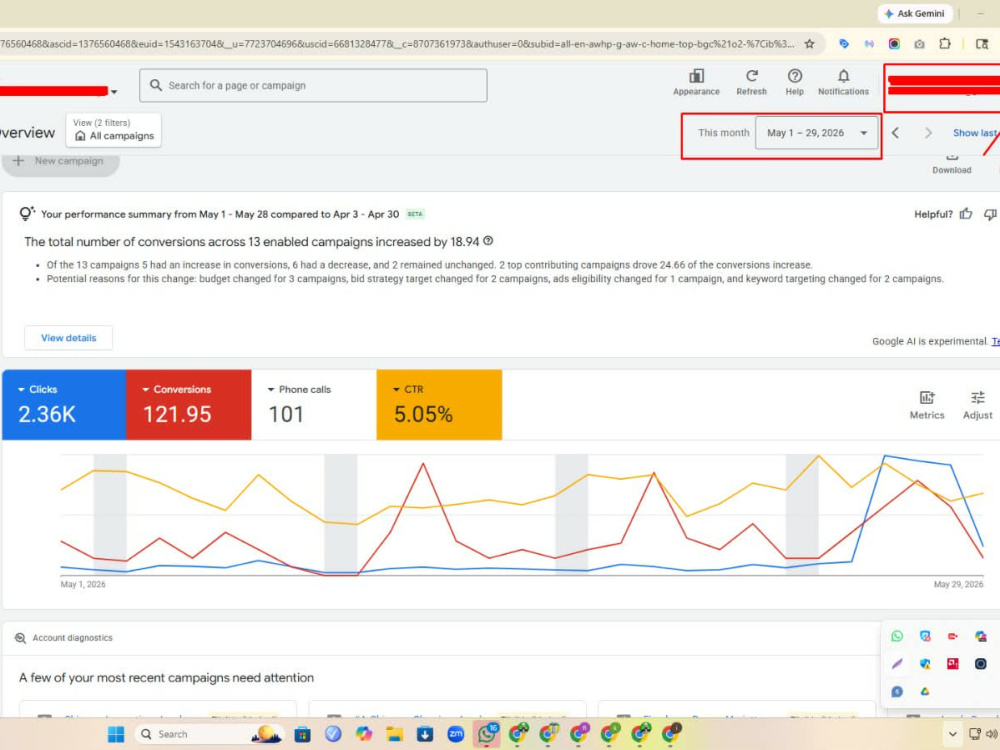Refresh the Google Ads data

(751, 82)
